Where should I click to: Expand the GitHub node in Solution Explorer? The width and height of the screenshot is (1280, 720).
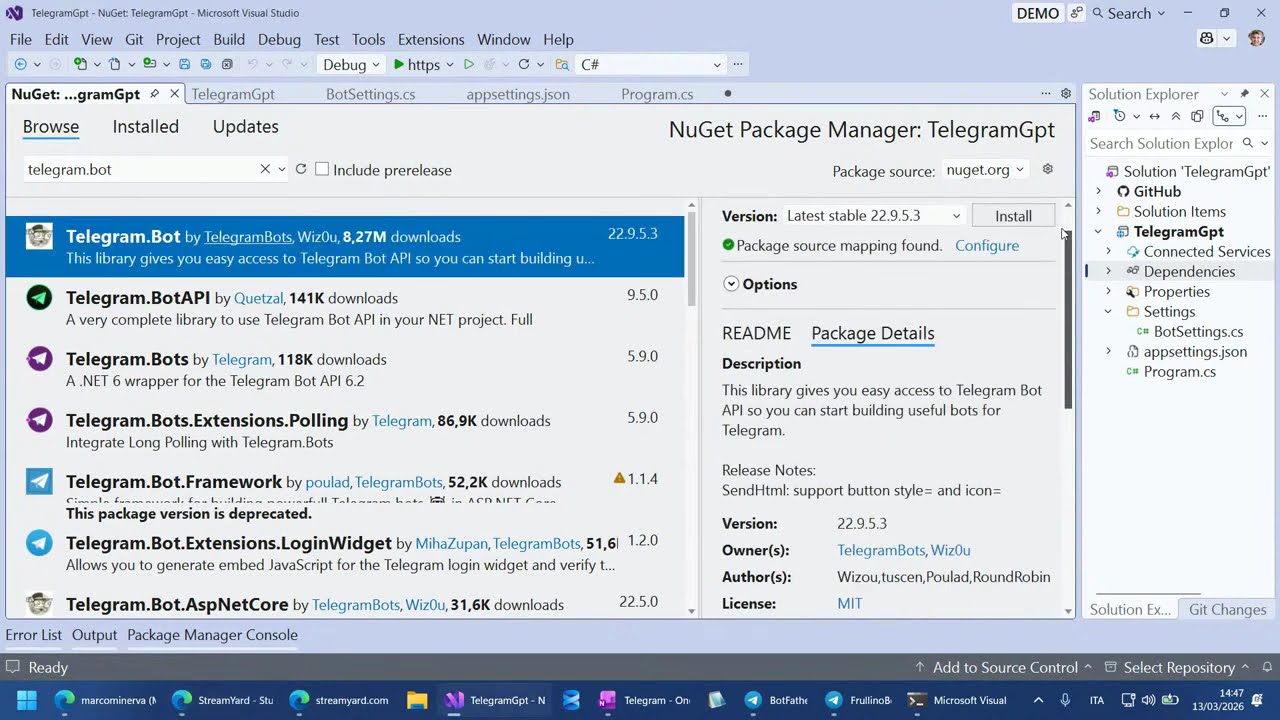[1098, 191]
